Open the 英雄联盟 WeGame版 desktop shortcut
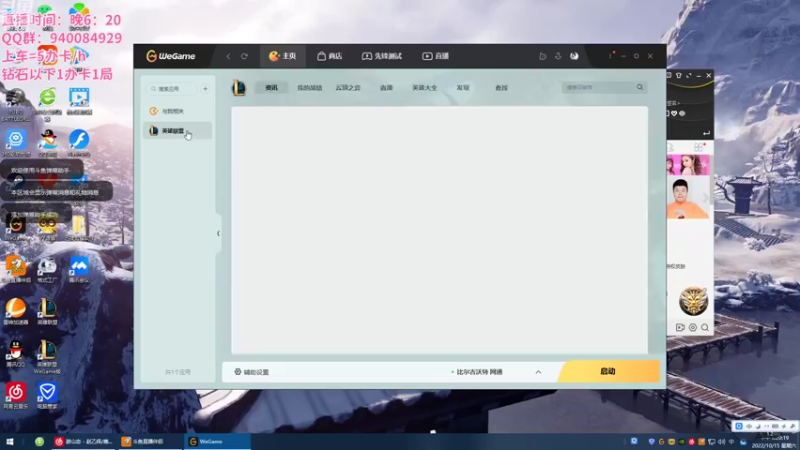 47,356
